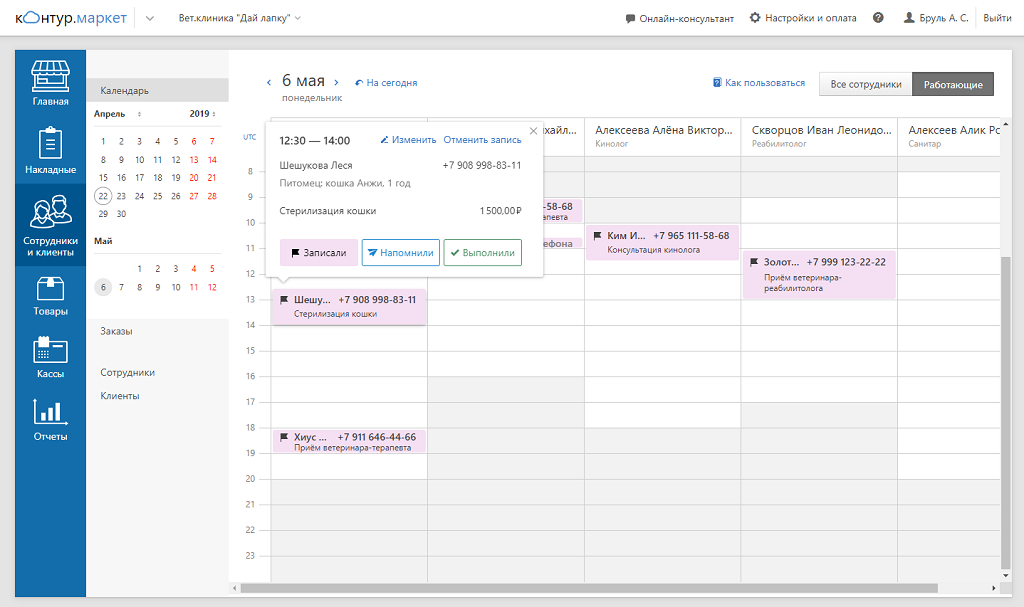
Task: Go to next day arrow
Action: pyautogui.click(x=336, y=82)
